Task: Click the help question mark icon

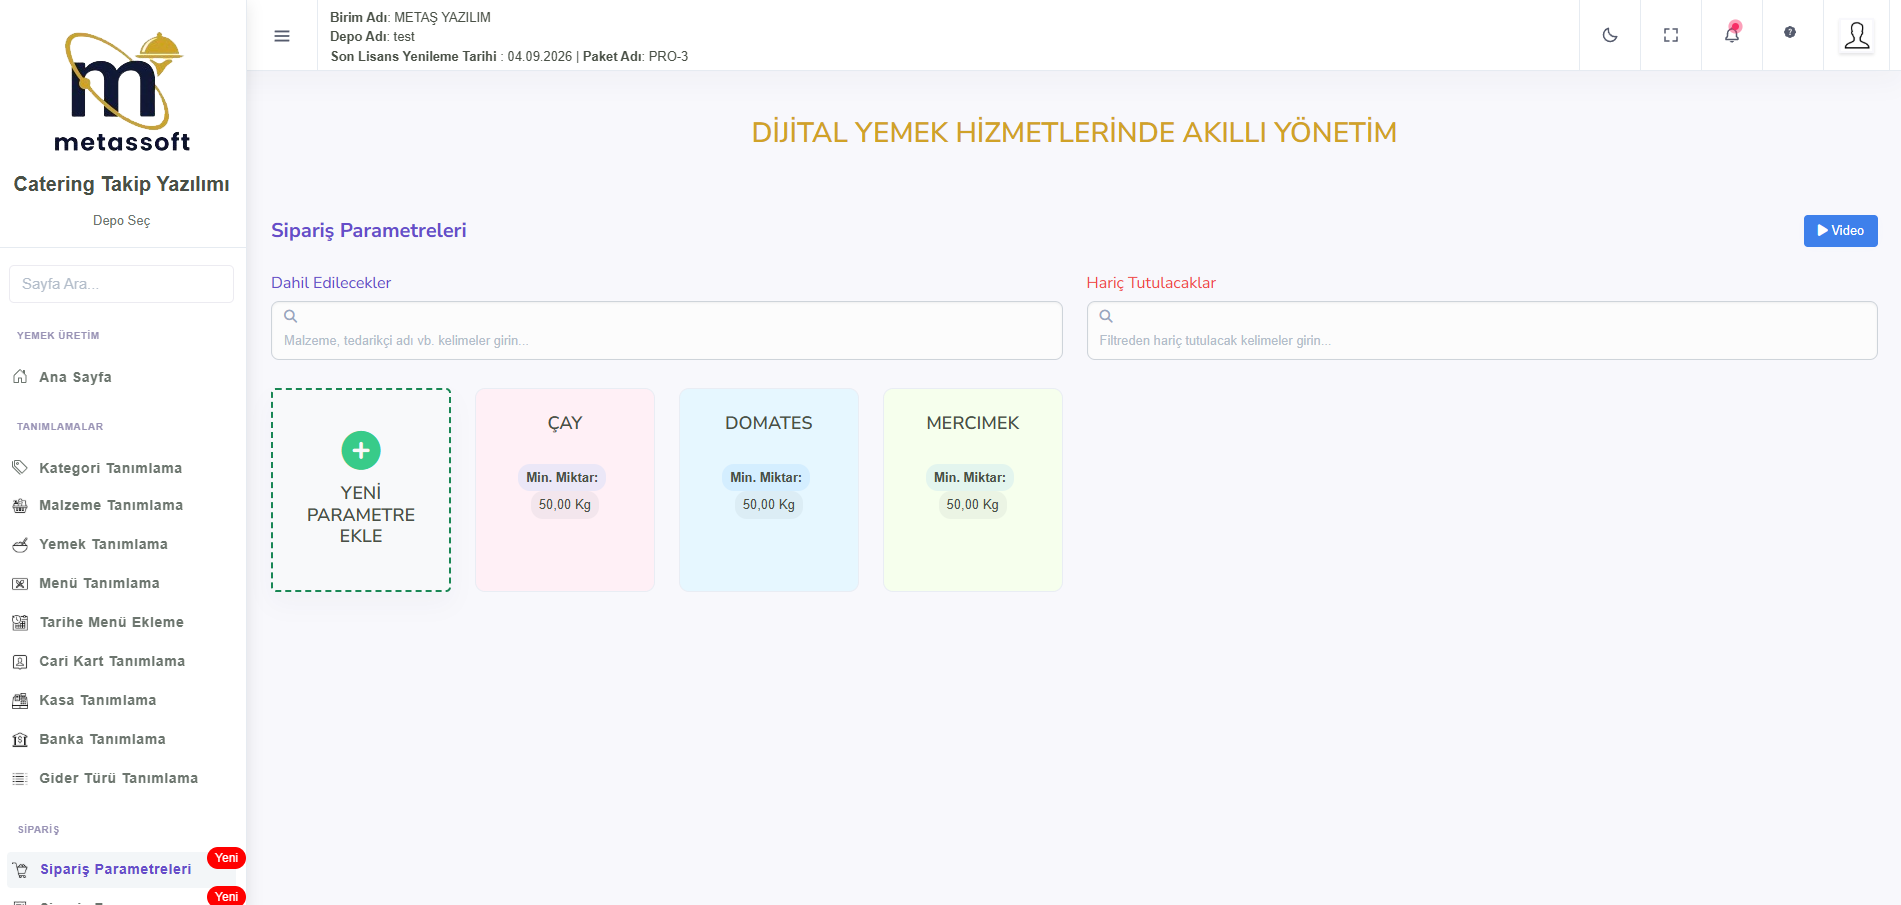Action: (1790, 33)
